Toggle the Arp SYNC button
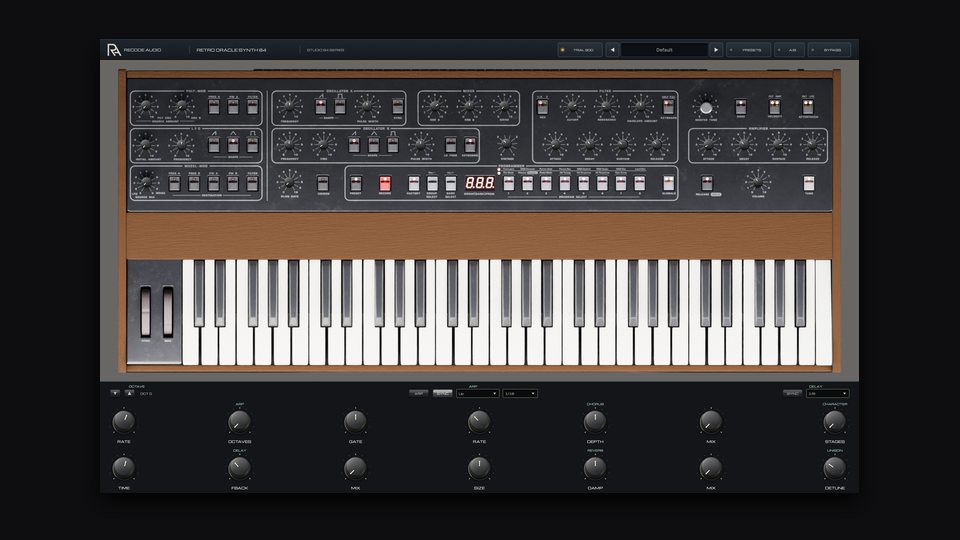Image resolution: width=960 pixels, height=540 pixels. coord(442,394)
